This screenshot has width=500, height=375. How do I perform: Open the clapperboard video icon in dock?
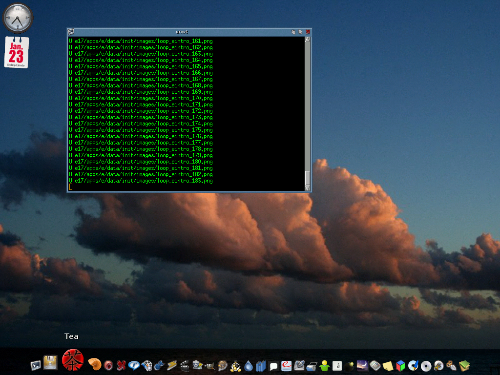[185, 366]
